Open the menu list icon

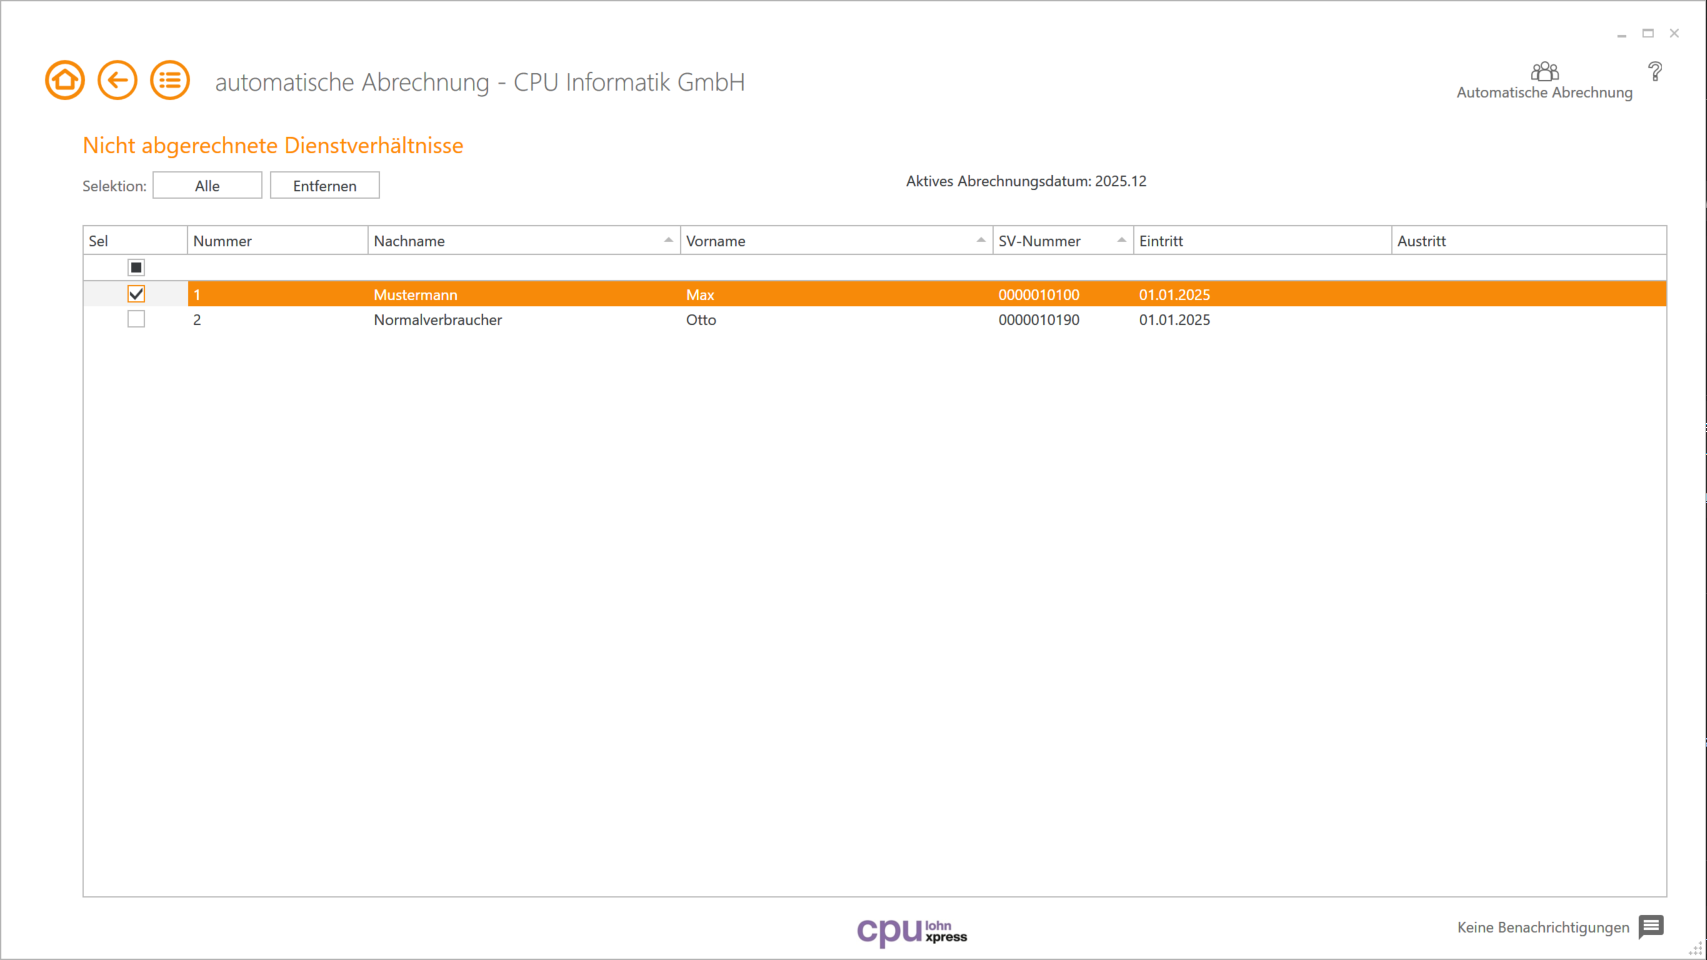(170, 79)
